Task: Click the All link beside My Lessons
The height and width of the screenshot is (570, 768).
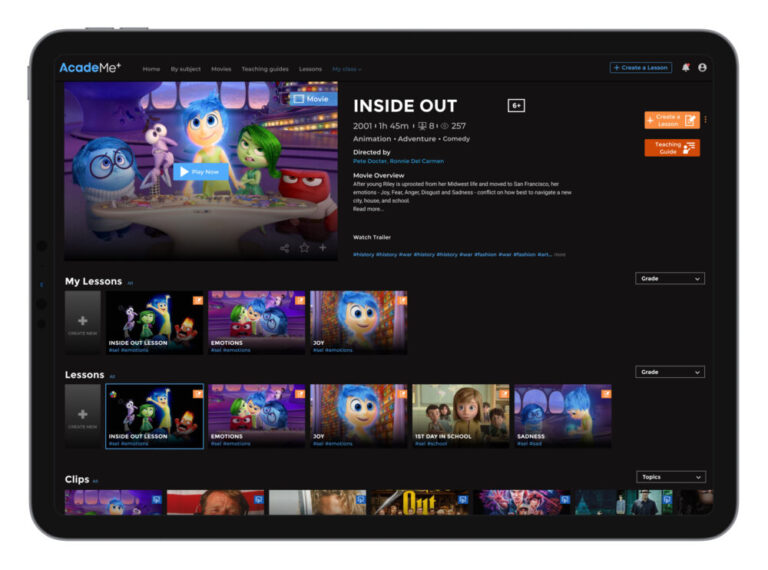Action: click(130, 283)
